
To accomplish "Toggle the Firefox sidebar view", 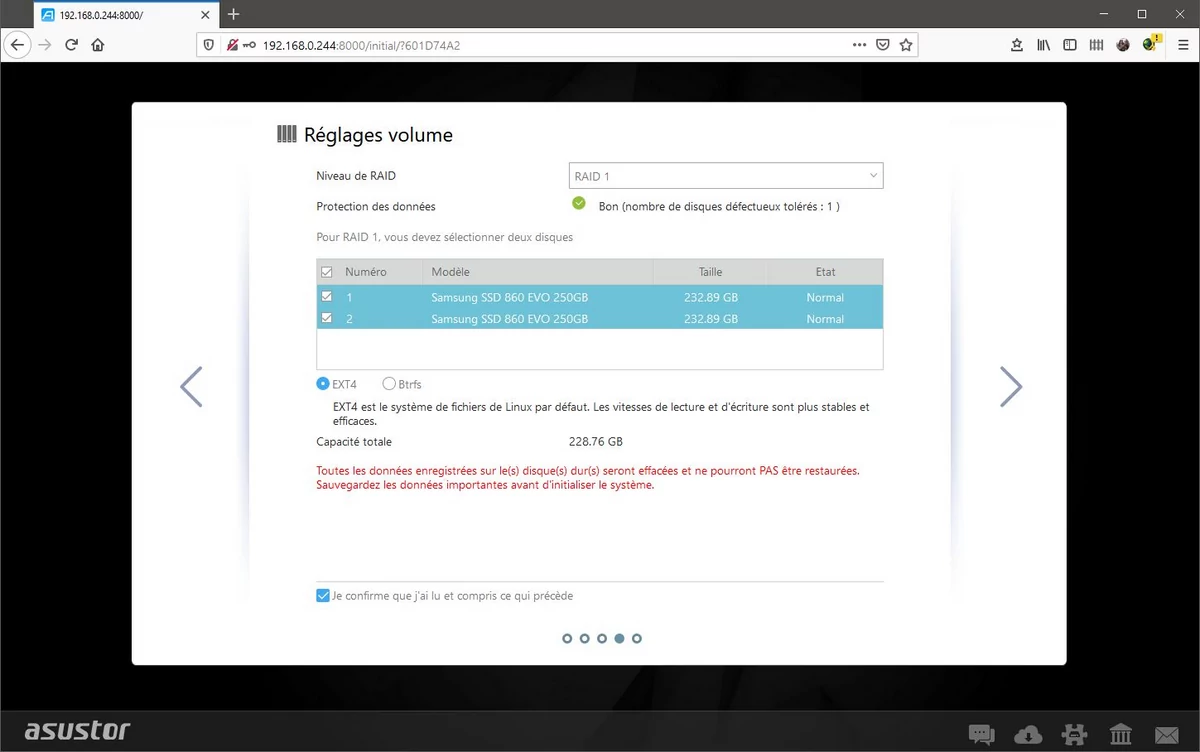I will click(x=1070, y=45).
